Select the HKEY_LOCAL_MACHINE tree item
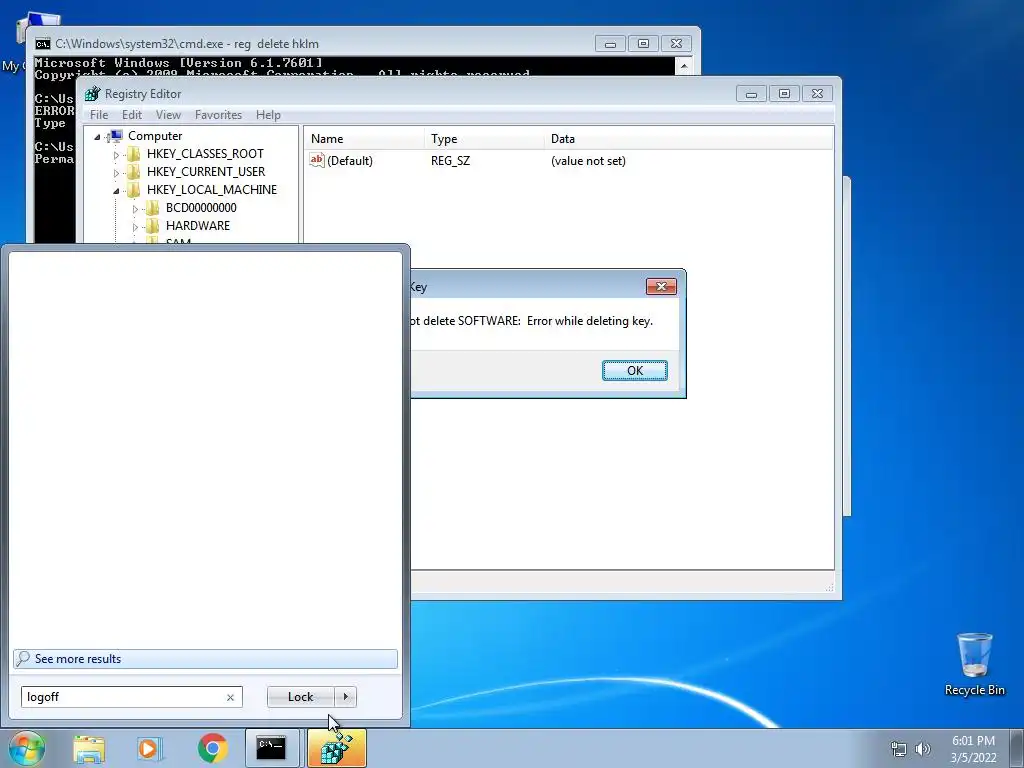The height and width of the screenshot is (768, 1024). click(212, 190)
